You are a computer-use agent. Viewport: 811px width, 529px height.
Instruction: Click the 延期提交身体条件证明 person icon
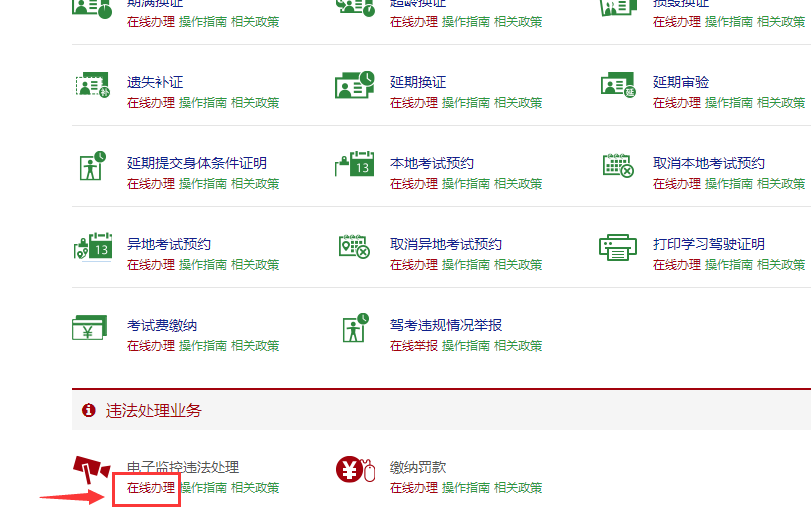[93, 166]
